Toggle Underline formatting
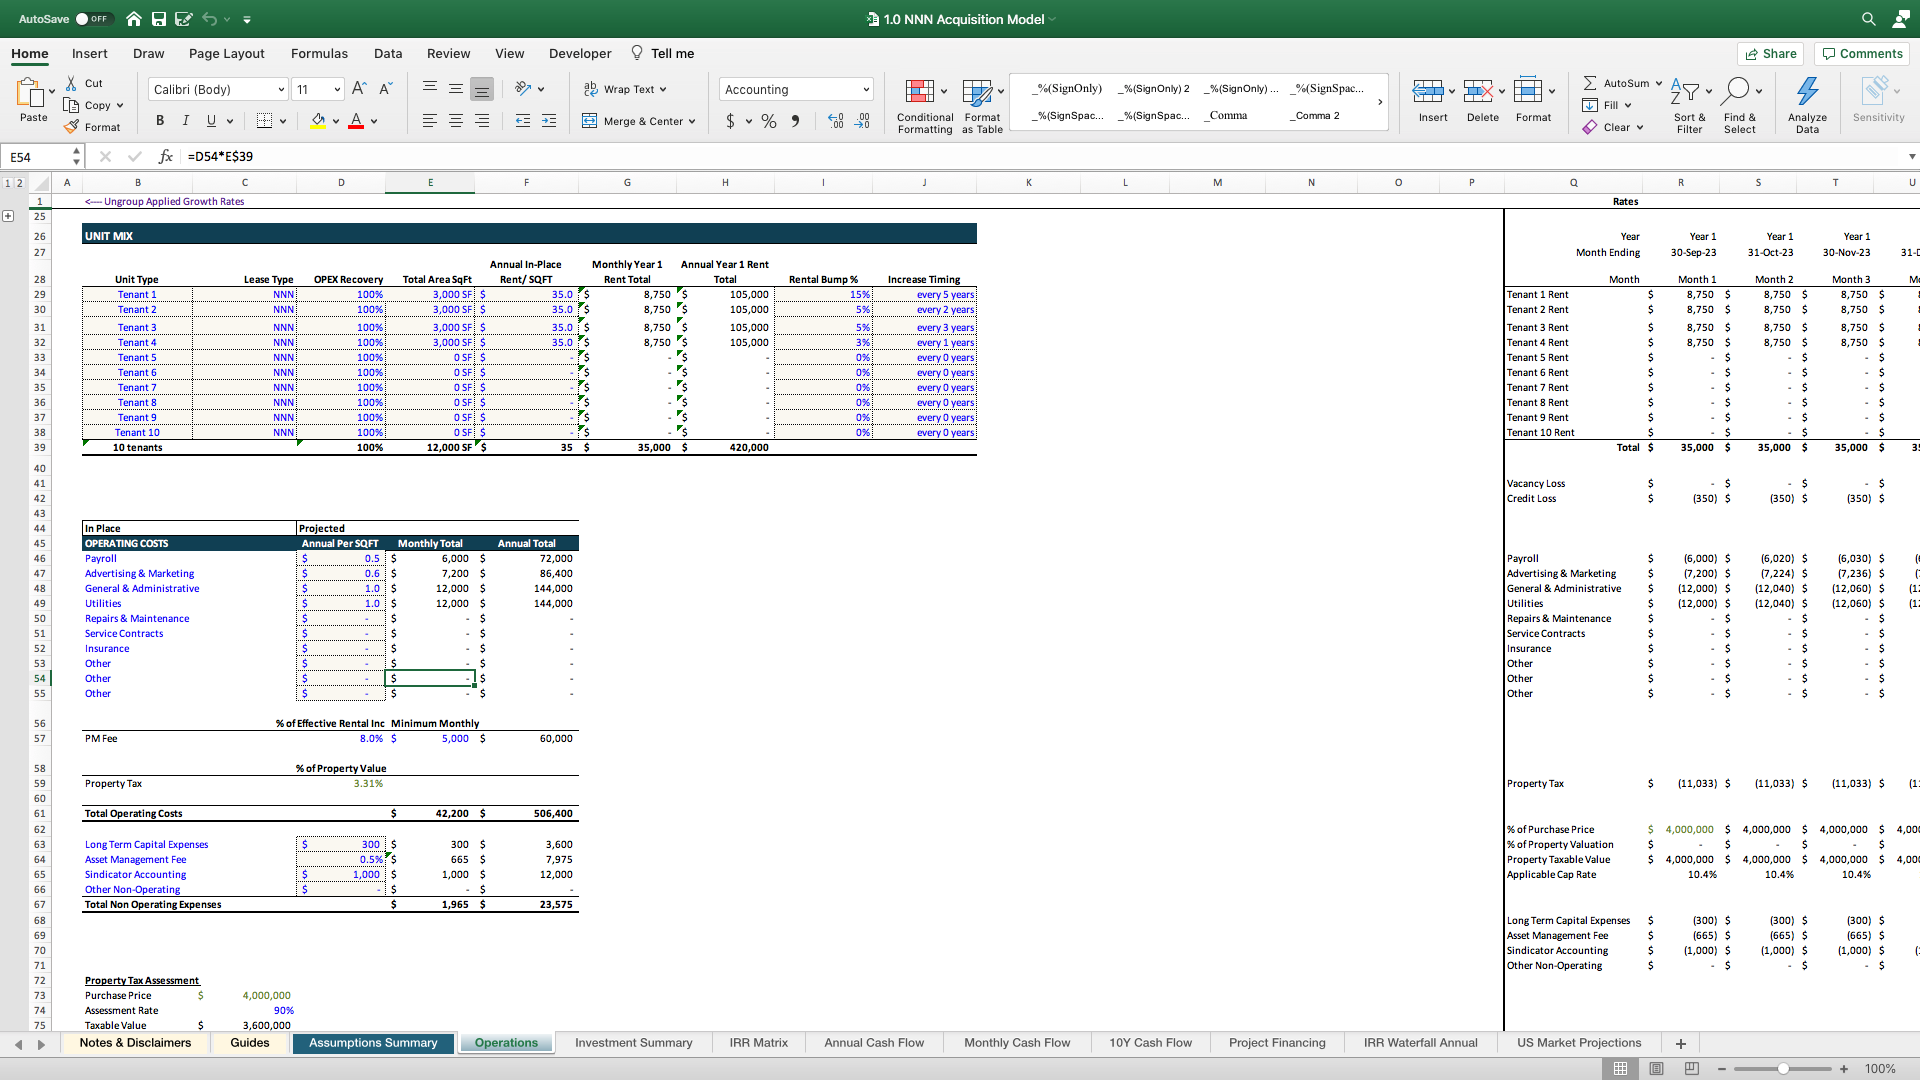1920x1080 pixels. tap(211, 121)
